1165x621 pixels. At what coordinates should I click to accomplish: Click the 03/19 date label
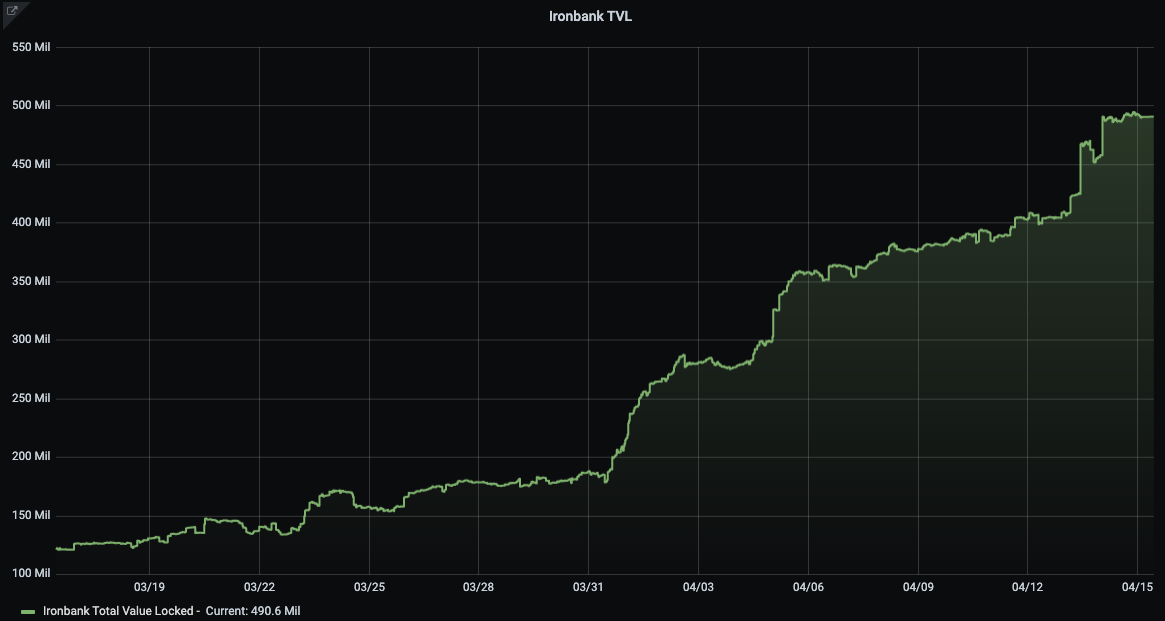coord(149,587)
